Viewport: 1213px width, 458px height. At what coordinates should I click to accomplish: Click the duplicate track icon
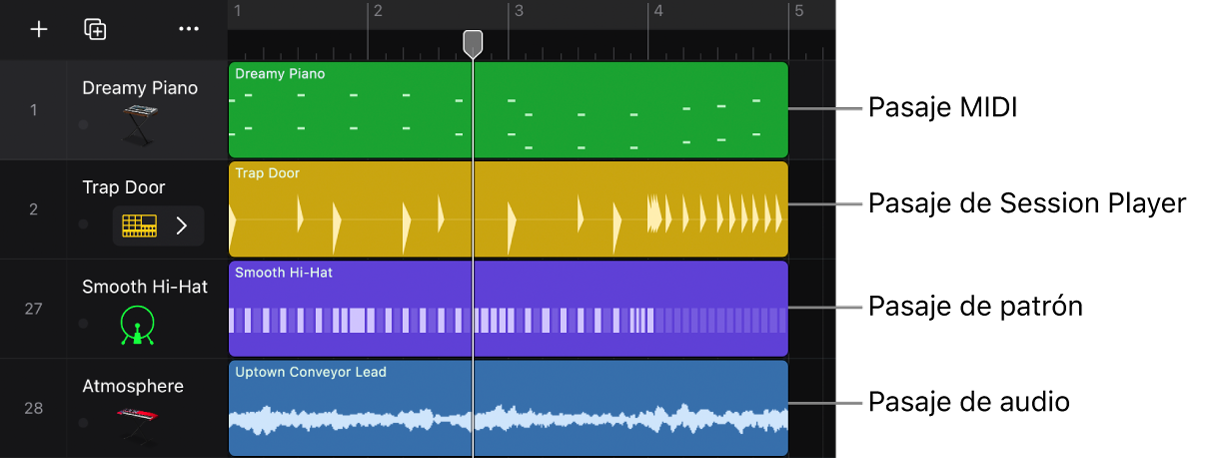pos(95,29)
